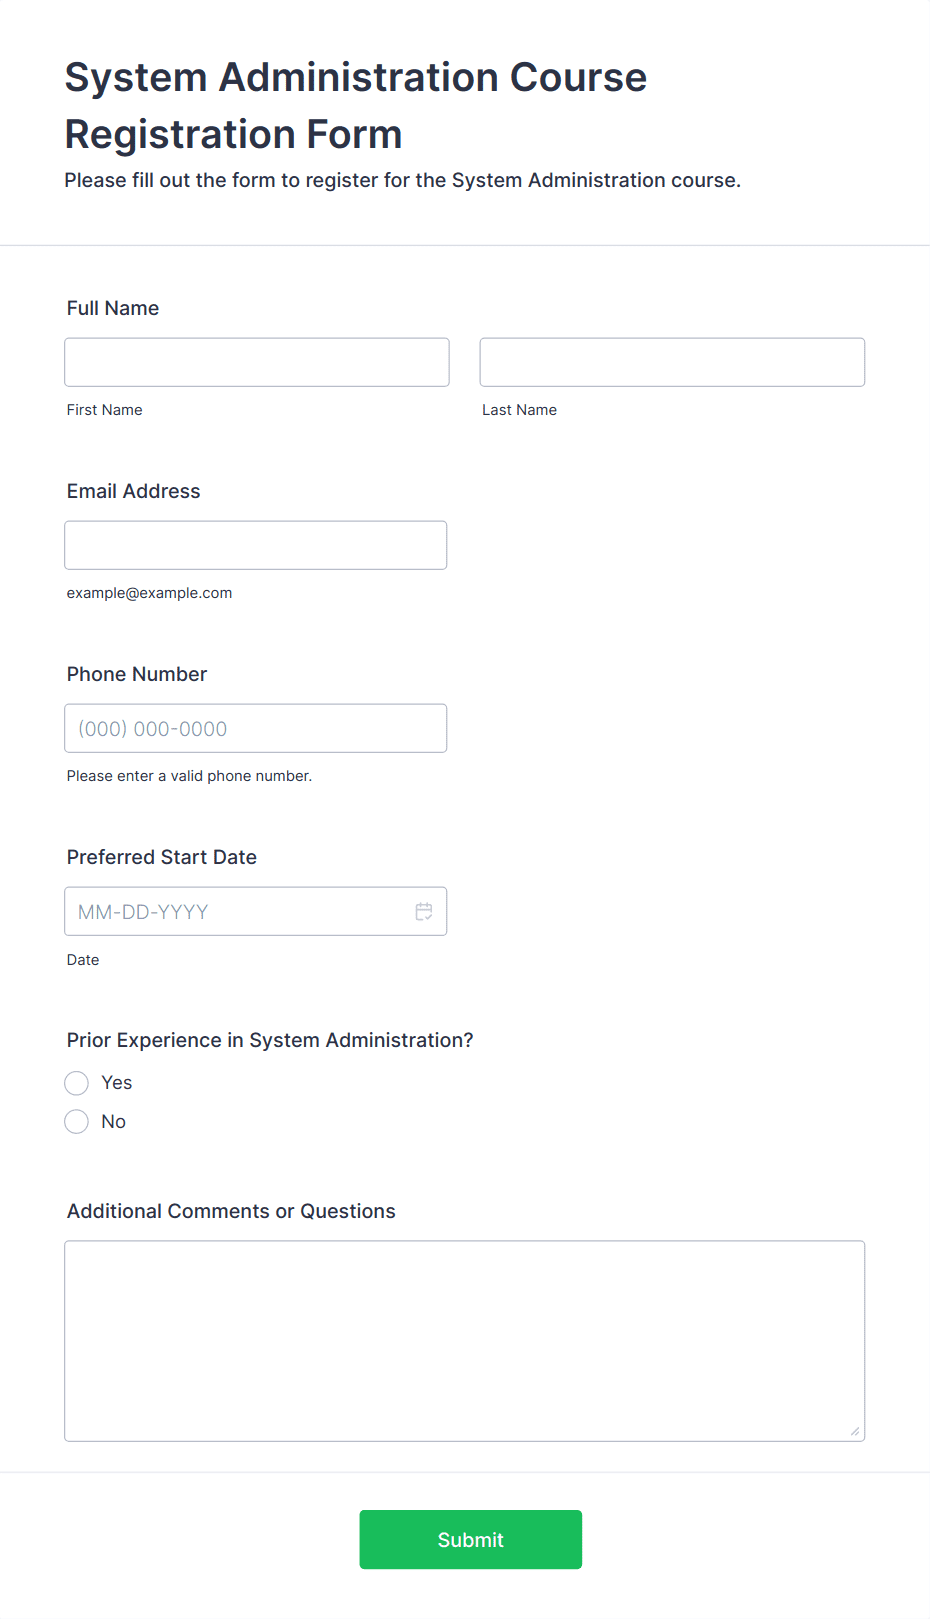Screen dimensions: 930x1619
Task: Open the calendar date picker icon
Action: pos(424,911)
